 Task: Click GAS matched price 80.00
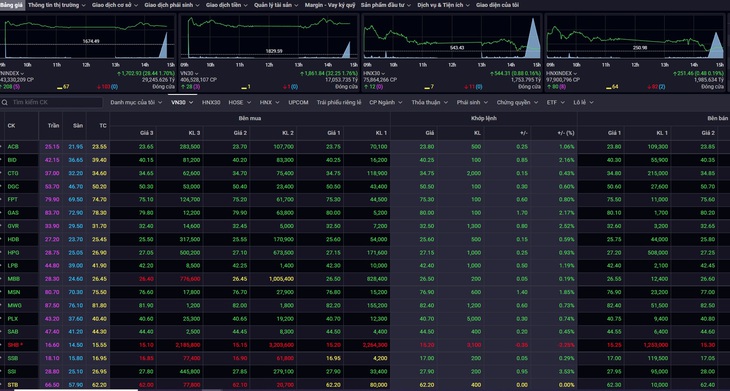click(x=427, y=213)
